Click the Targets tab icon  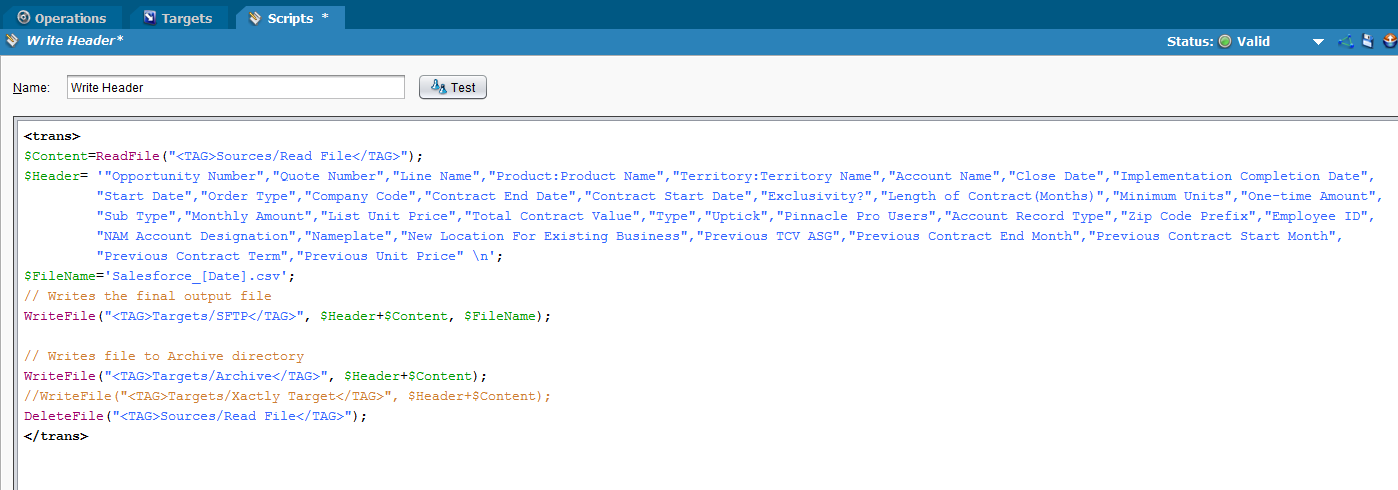[150, 18]
